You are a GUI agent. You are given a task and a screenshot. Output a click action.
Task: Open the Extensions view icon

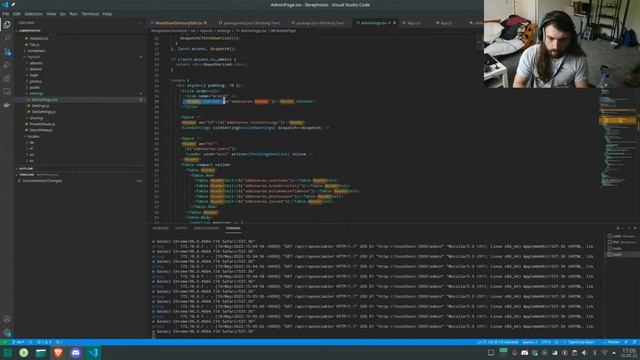pyautogui.click(x=7, y=78)
